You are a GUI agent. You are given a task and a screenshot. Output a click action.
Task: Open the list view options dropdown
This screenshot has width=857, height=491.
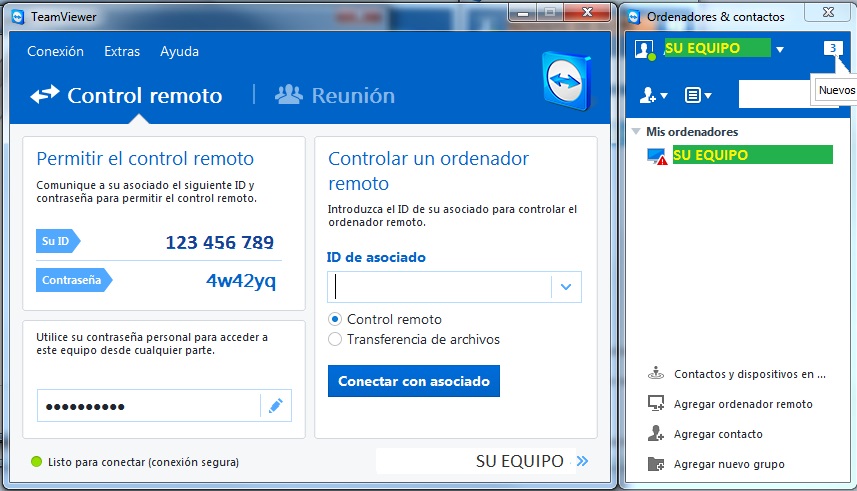coord(698,96)
